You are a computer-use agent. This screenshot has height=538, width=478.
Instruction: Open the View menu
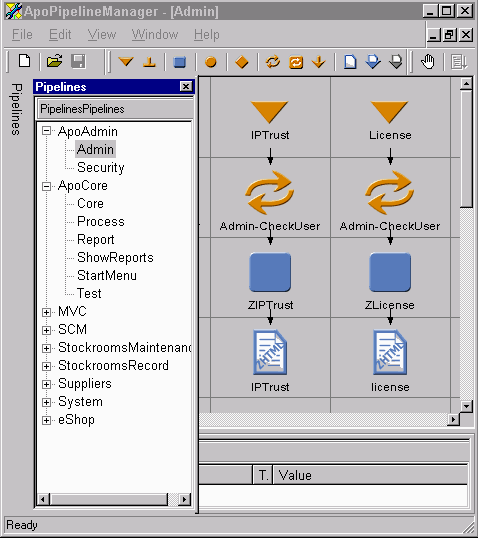[x=102, y=35]
